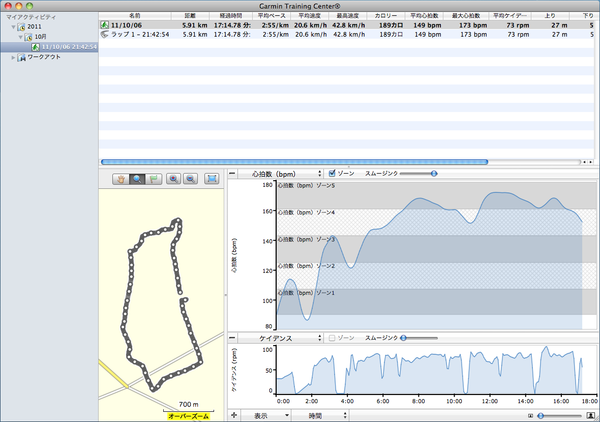Viewport: 600px width, 422px height.
Task: Open the 心拍数 (bpm) graph type dropdown
Action: click(280, 174)
